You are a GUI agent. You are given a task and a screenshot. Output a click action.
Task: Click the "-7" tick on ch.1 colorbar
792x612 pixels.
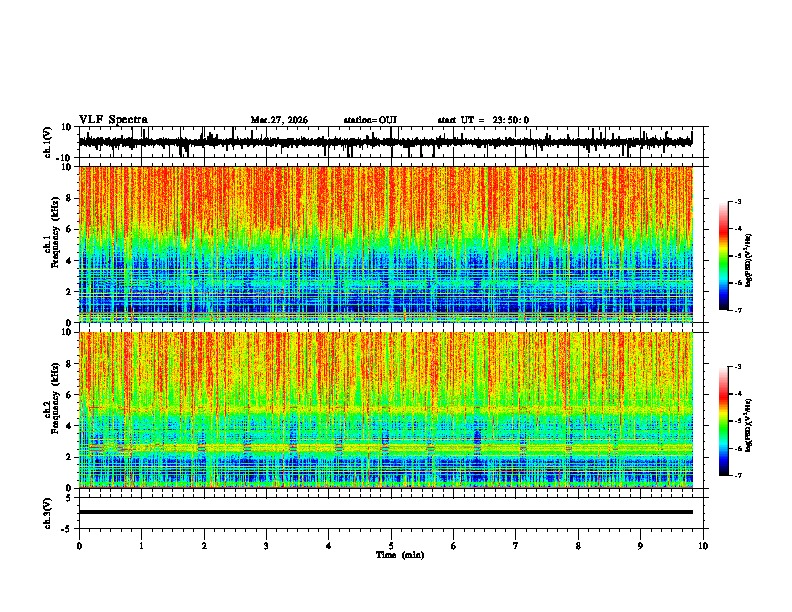coord(737,310)
